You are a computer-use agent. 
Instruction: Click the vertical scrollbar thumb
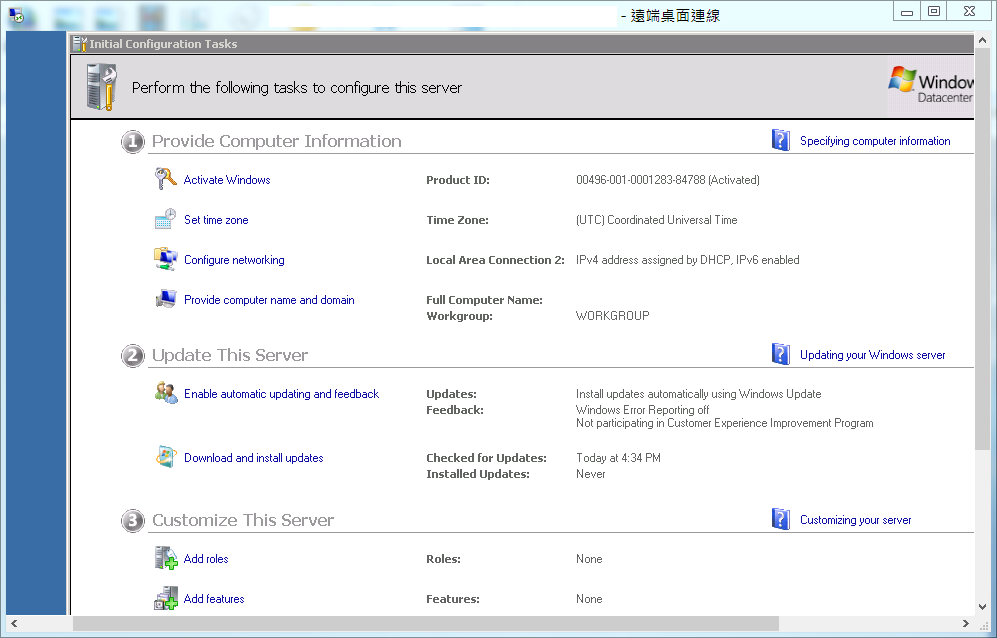pyautogui.click(x=982, y=250)
